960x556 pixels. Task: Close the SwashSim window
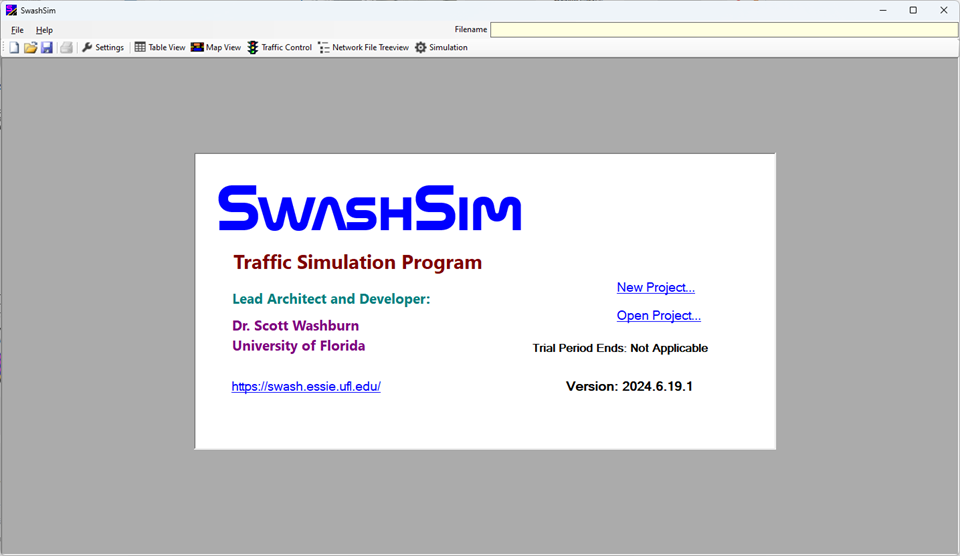point(943,10)
